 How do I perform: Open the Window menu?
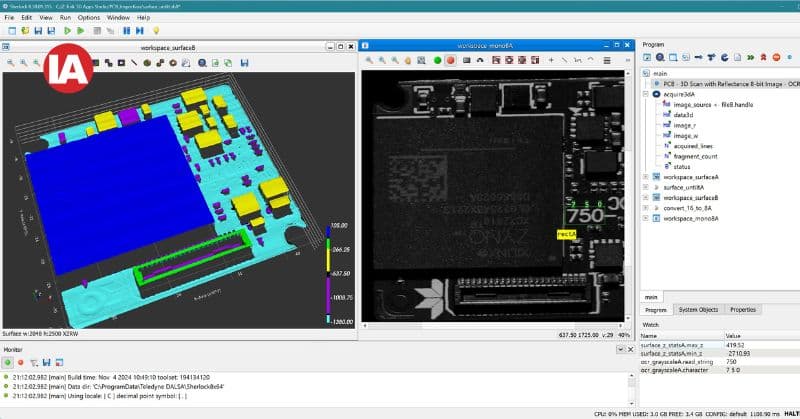(x=118, y=17)
